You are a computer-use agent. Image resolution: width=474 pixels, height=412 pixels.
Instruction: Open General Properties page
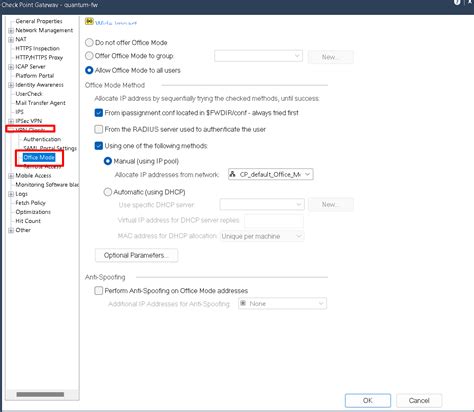(x=39, y=21)
